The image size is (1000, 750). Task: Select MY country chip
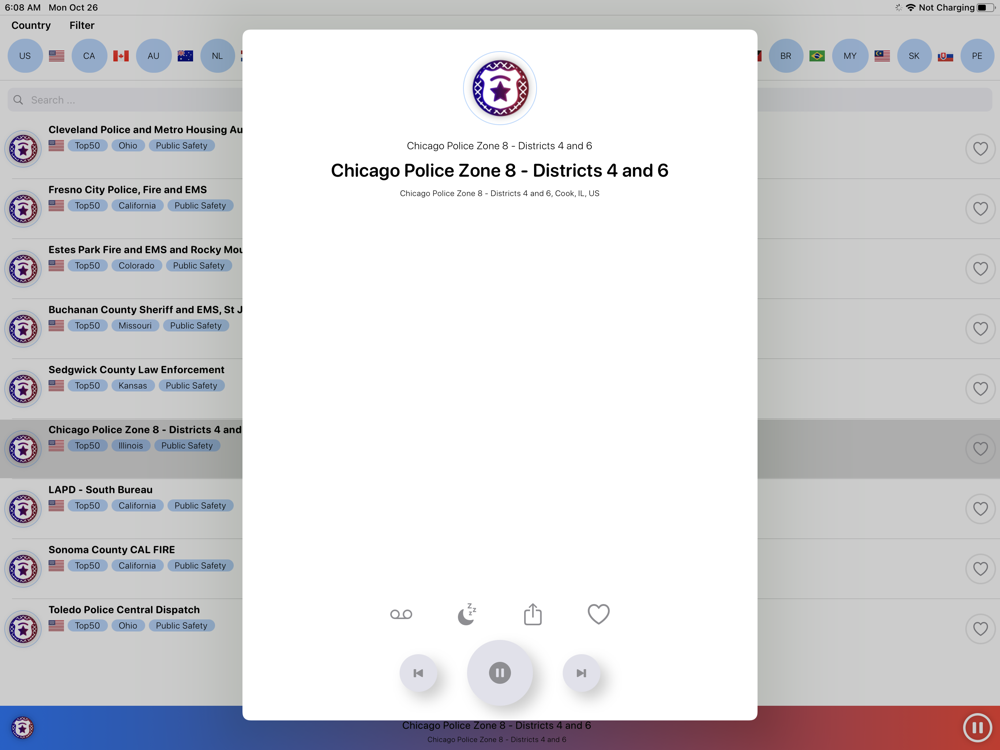[x=850, y=55]
